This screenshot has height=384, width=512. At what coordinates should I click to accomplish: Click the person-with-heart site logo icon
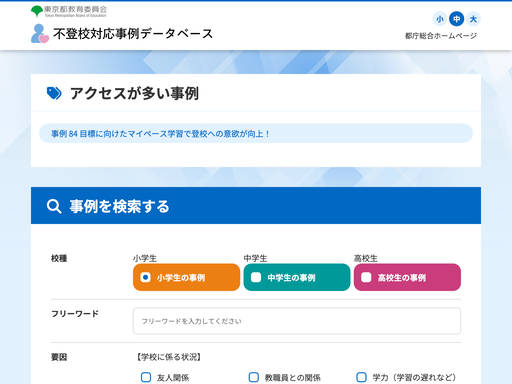pyautogui.click(x=40, y=34)
